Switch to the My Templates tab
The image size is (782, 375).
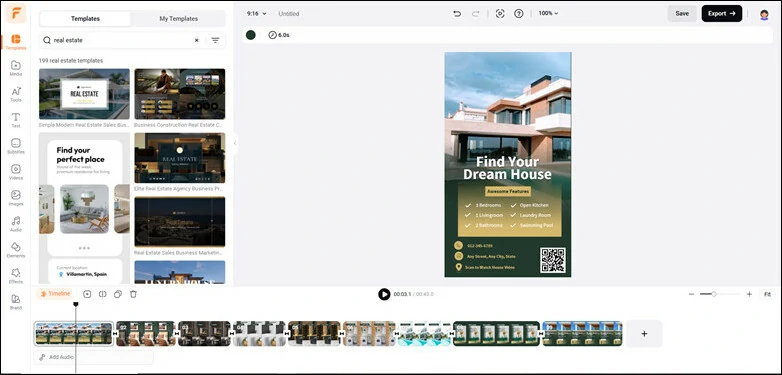(179, 19)
